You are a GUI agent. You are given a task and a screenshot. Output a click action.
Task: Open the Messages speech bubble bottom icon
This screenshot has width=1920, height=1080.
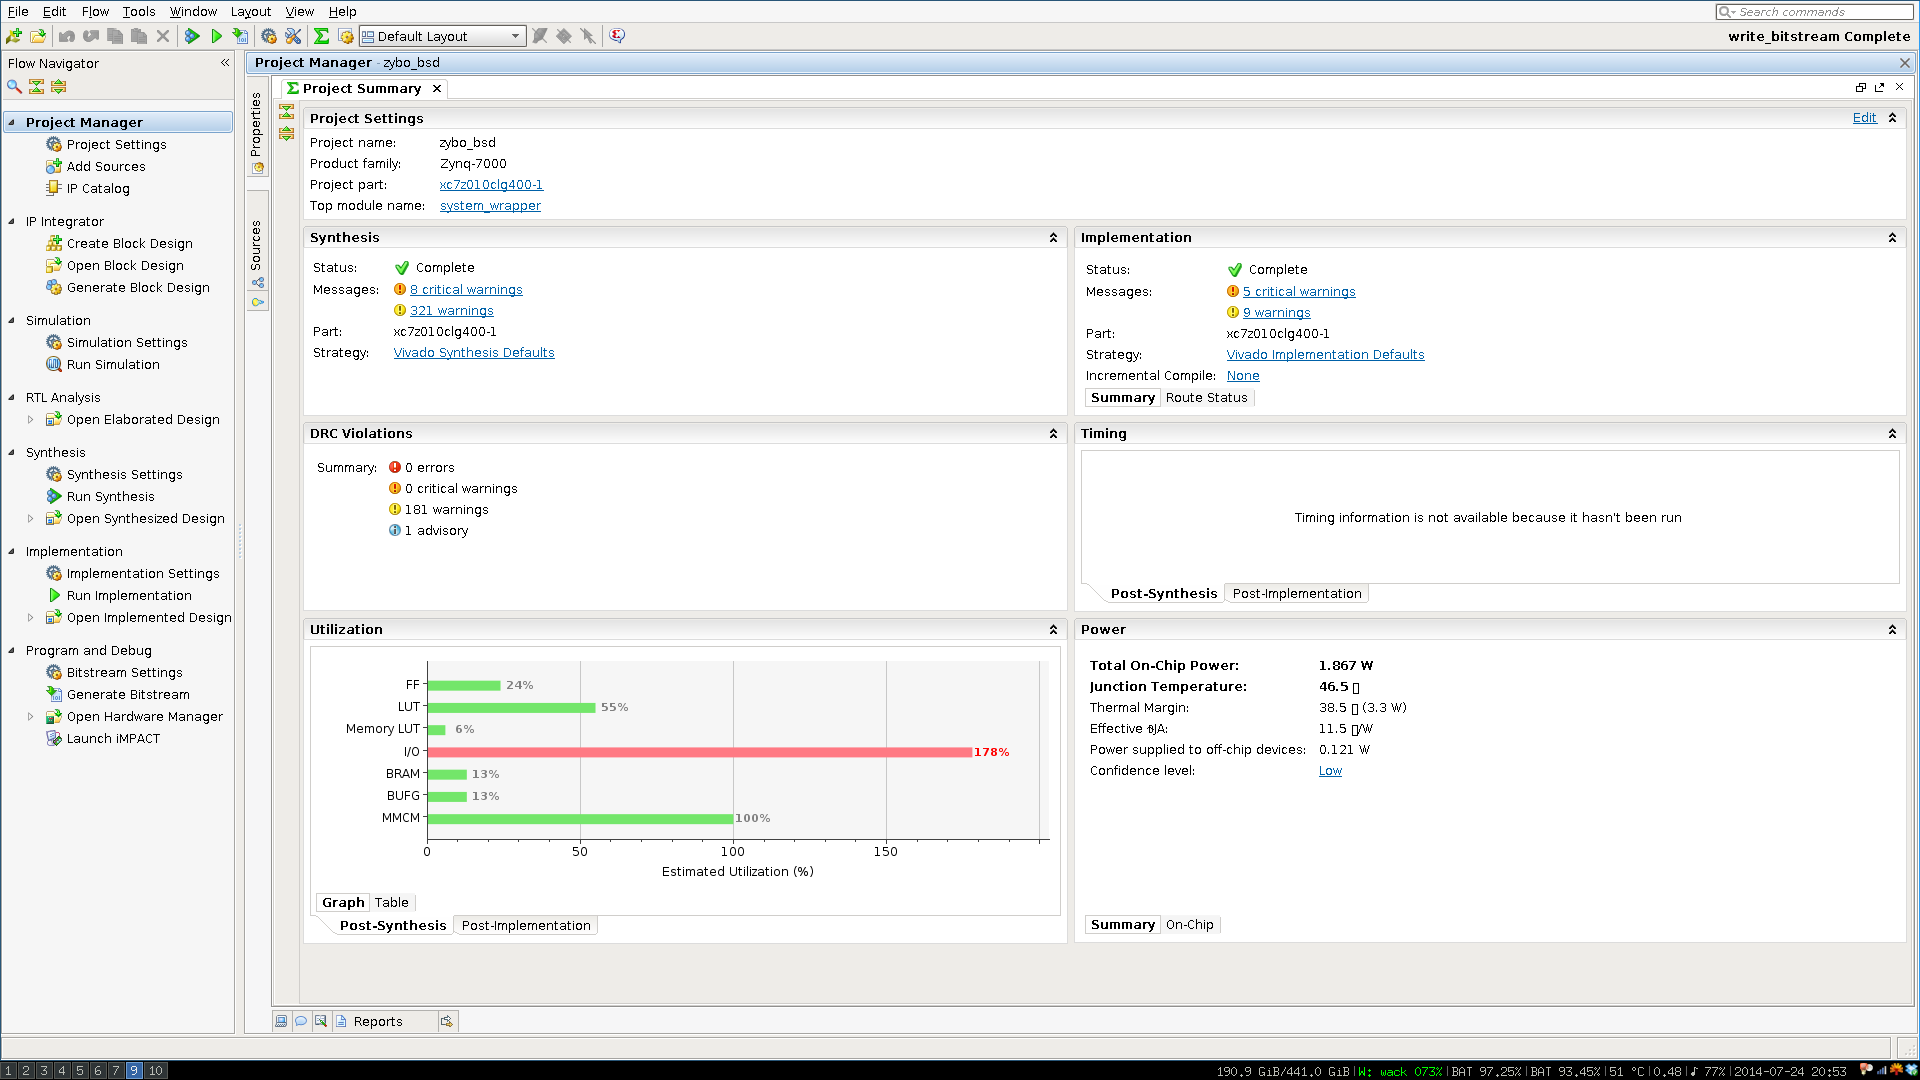(301, 1021)
